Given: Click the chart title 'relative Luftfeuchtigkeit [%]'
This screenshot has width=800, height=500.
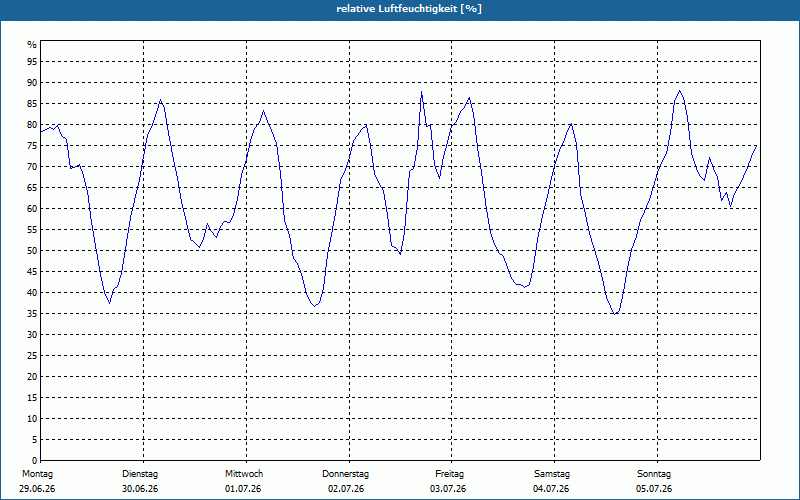Looking at the screenshot, I should [x=409, y=9].
